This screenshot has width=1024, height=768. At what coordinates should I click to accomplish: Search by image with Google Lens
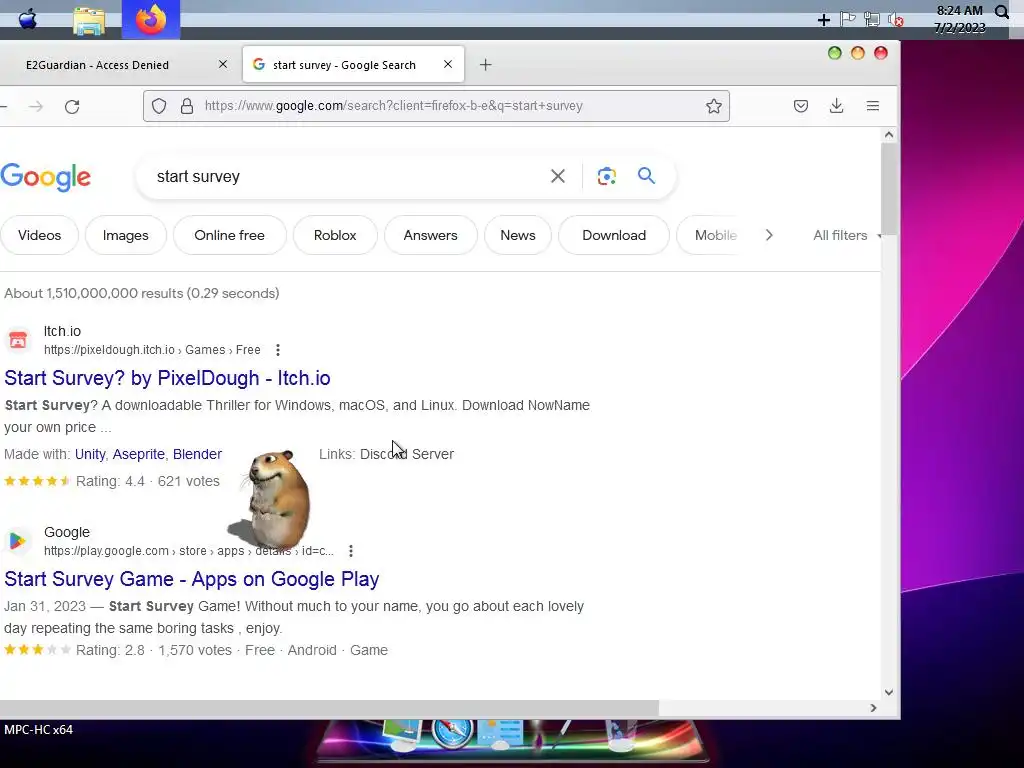(606, 176)
